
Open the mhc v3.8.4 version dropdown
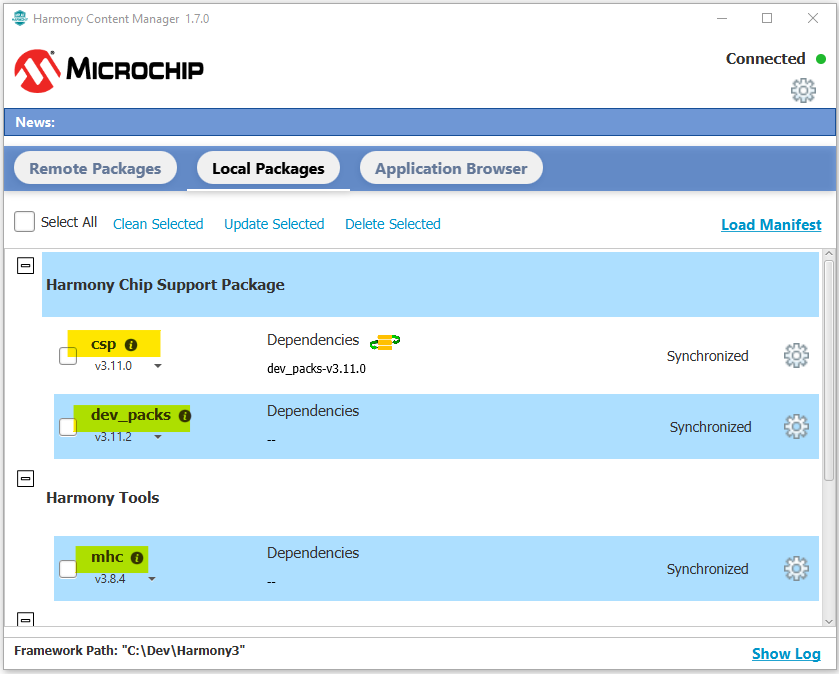pyautogui.click(x=152, y=579)
